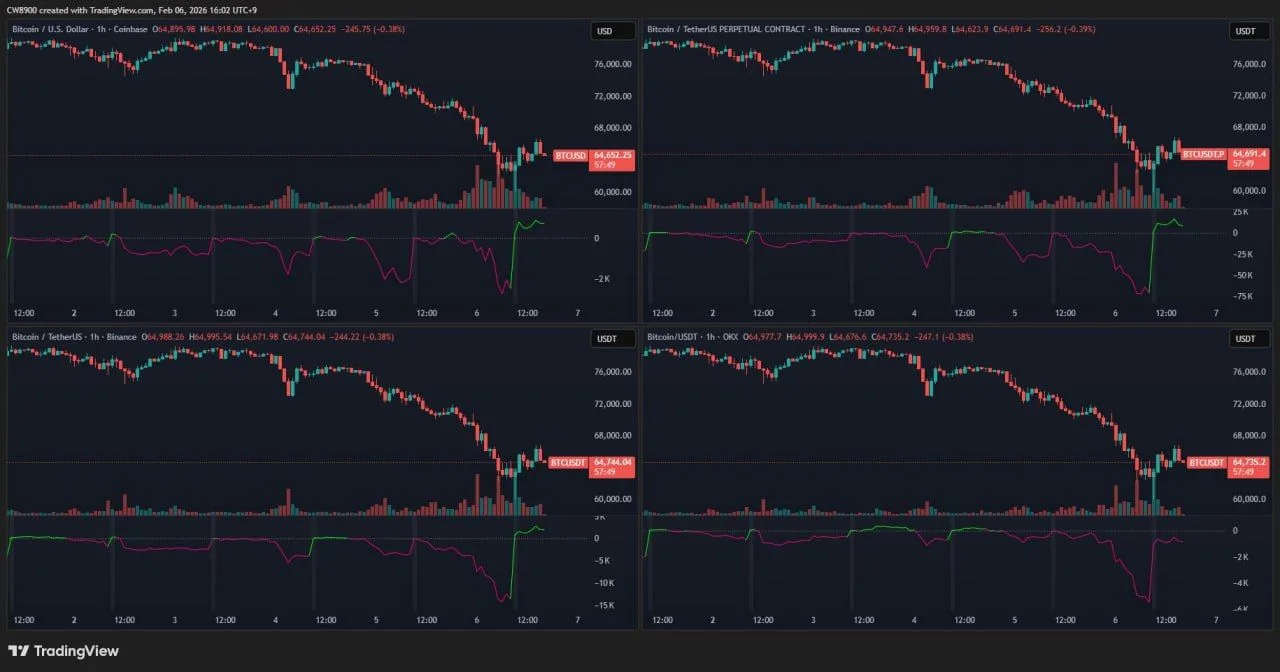Screen dimensions: 1280x672
Task: Click the -75 K label on perpetual indicator axis
Action: (1243, 296)
